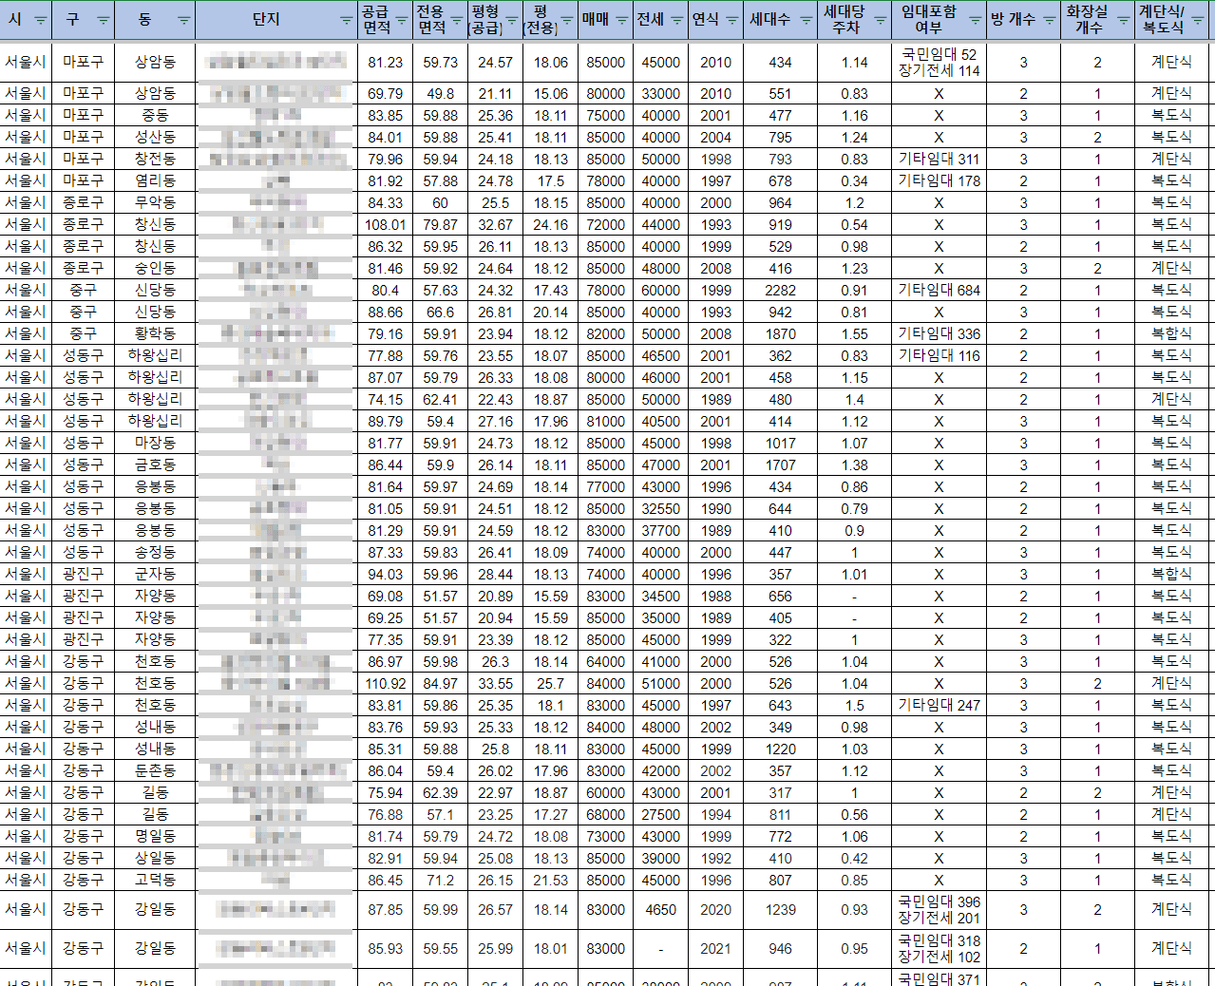Screen dimensions: 1215x986
Task: Click the 세대수 value 2282
Action: 780,290
